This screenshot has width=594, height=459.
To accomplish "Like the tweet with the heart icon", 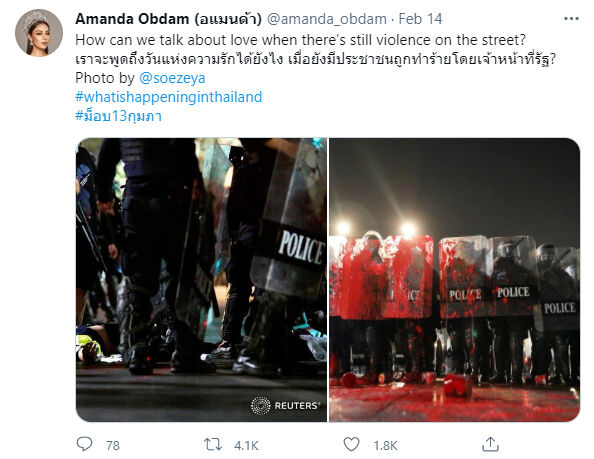I will coord(351,444).
